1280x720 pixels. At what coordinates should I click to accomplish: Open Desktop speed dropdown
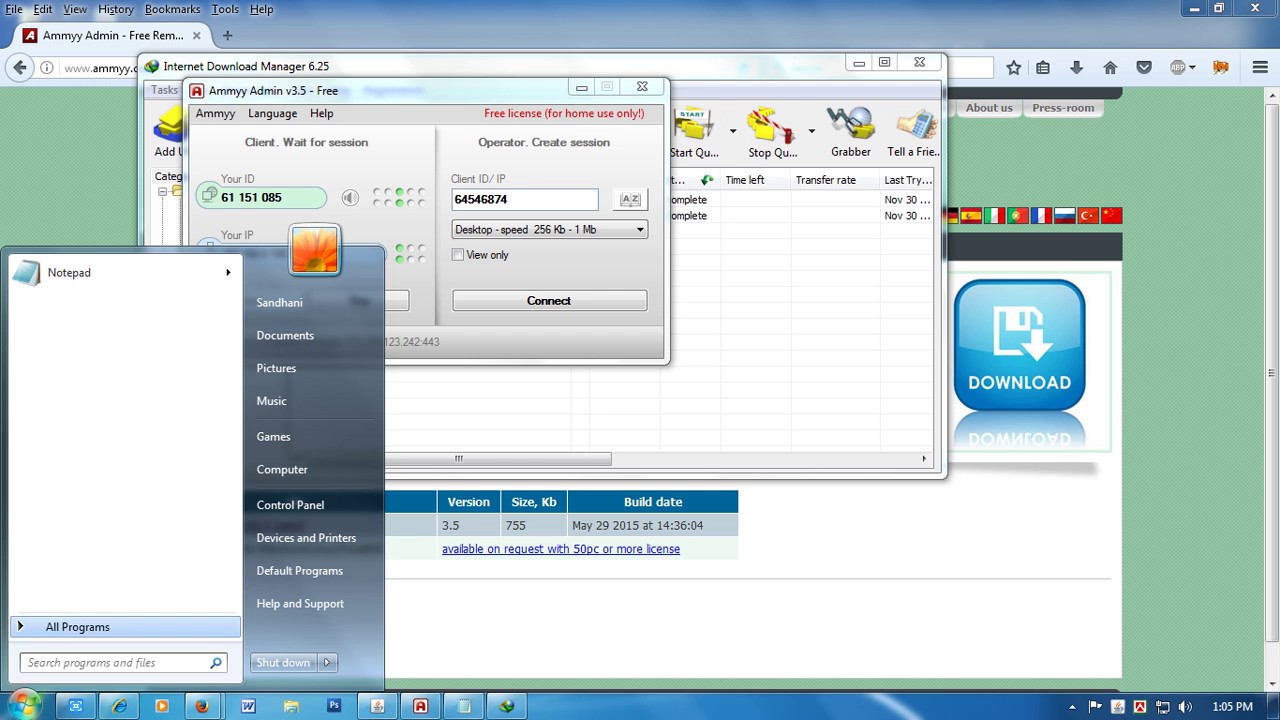click(549, 230)
